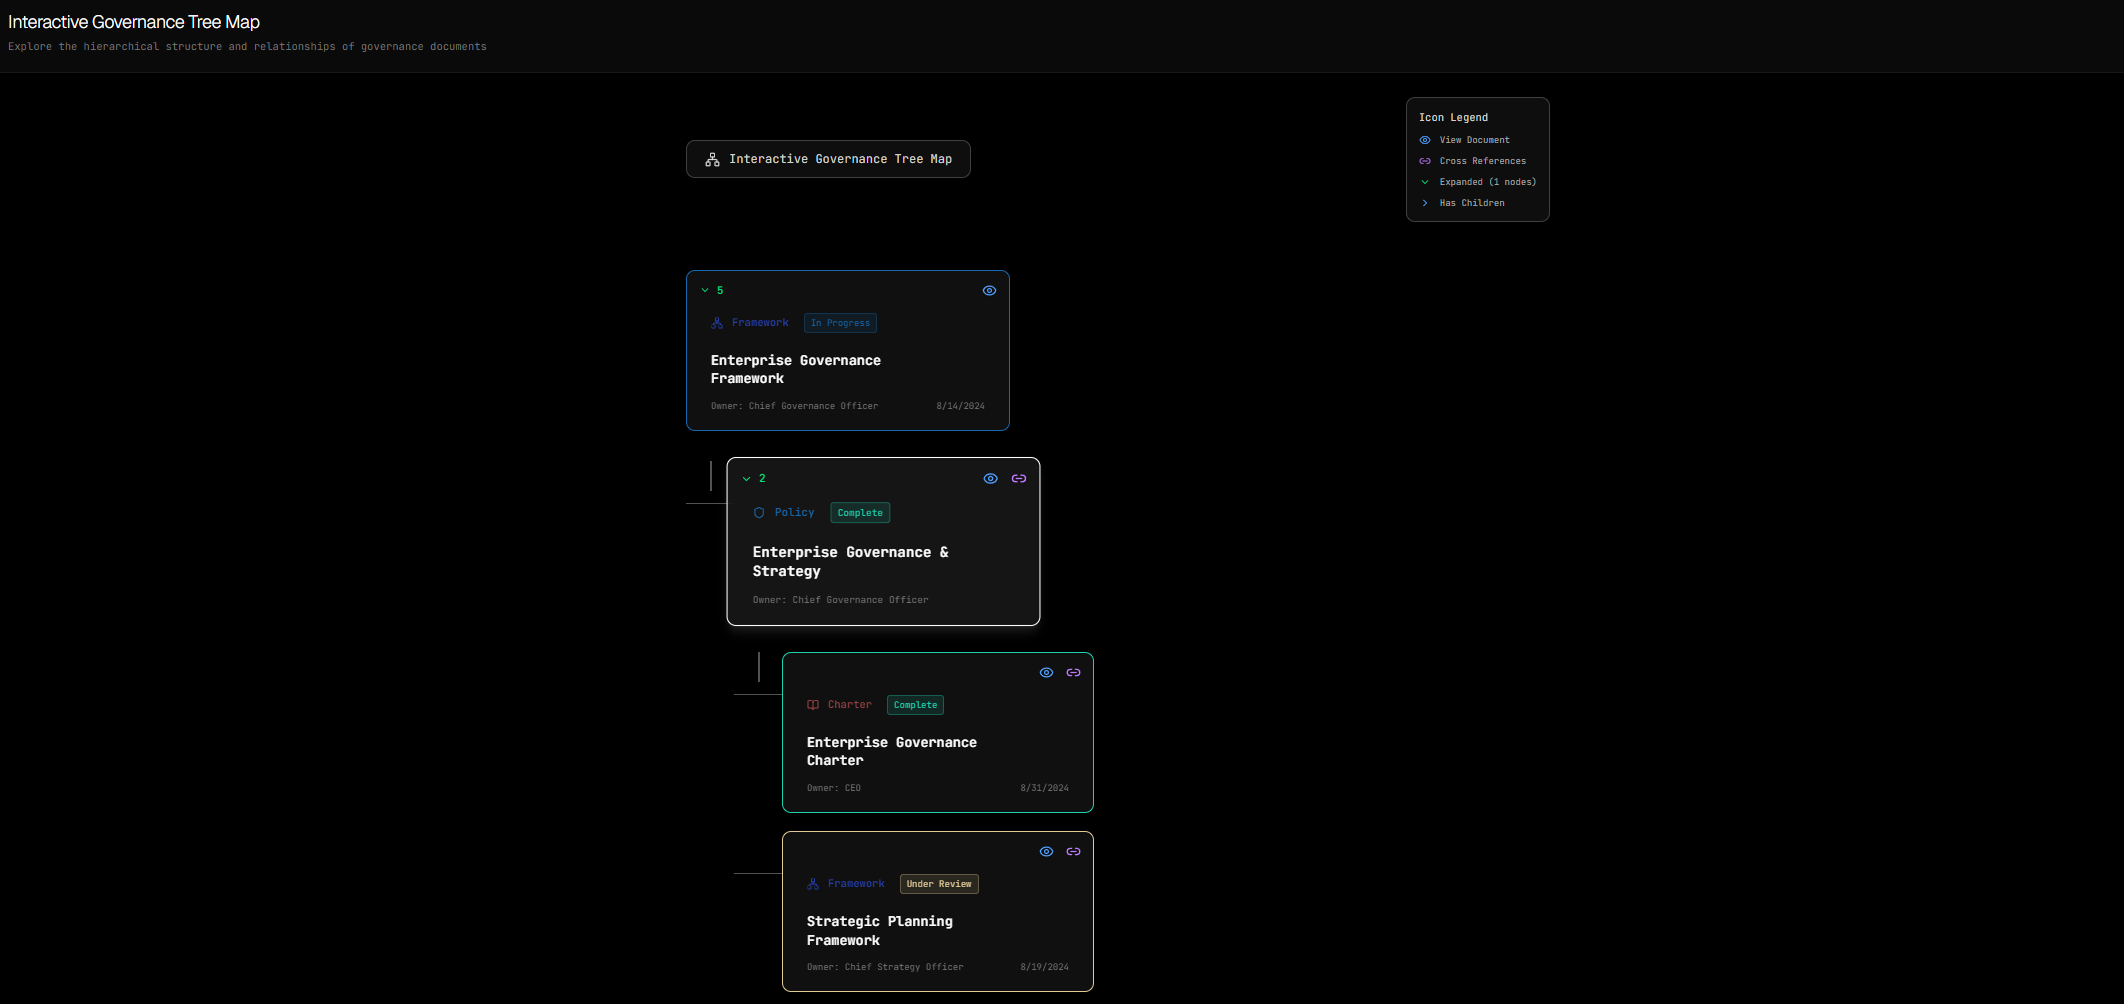
Task: Click the book Charter icon on Enterprise Governance Charter
Action: (813, 704)
